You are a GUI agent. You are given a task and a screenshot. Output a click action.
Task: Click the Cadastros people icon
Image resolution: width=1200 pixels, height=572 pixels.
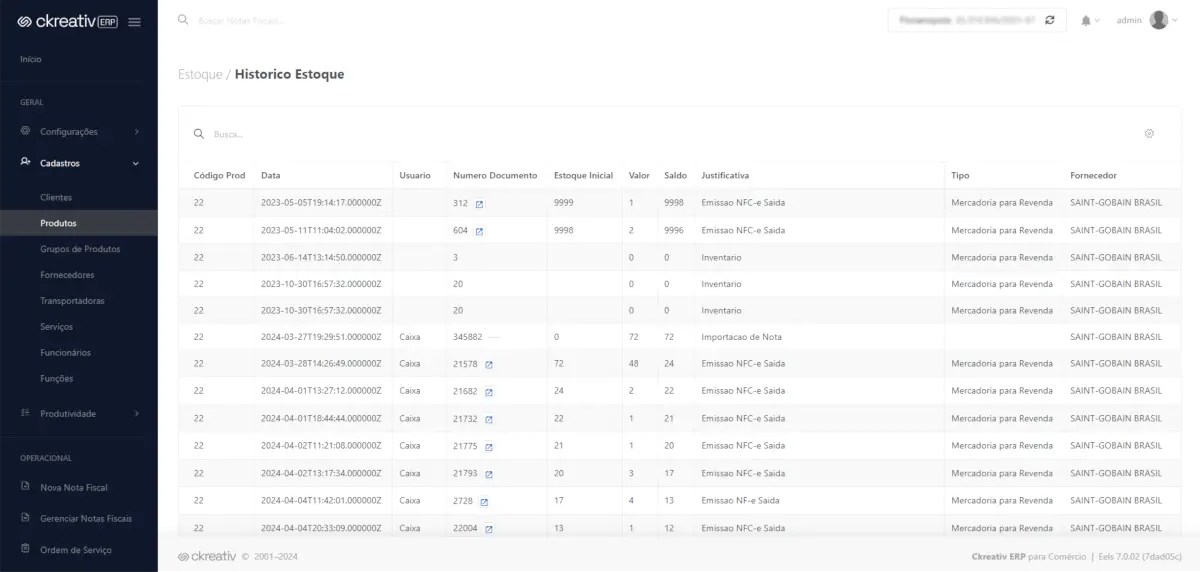pos(26,163)
